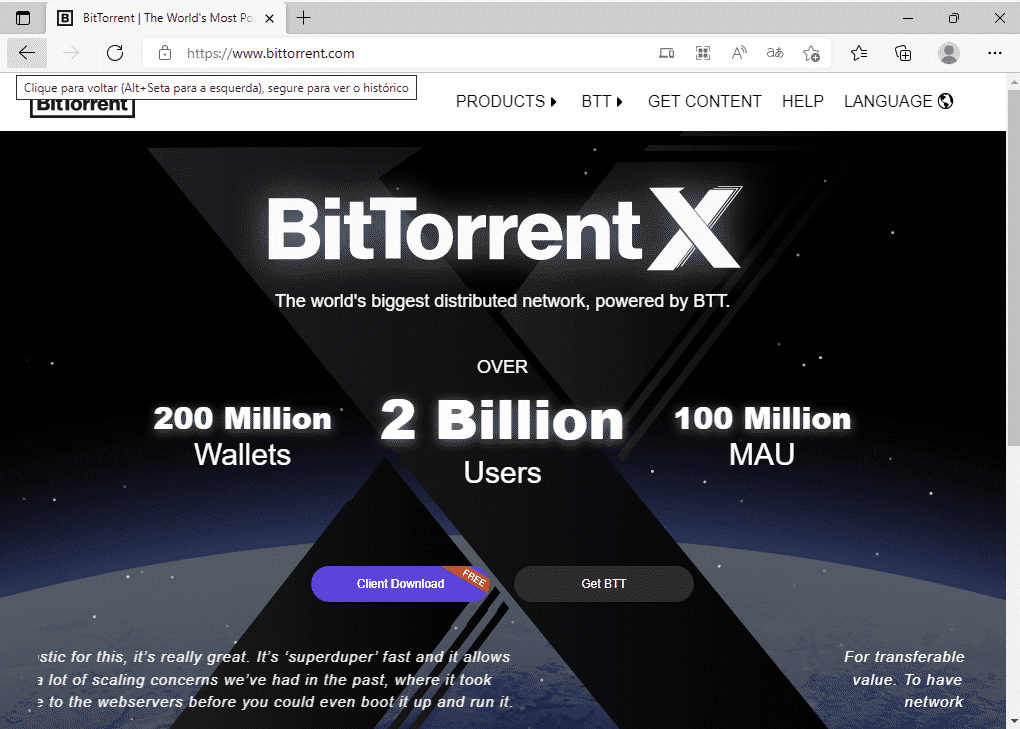Click 'The world's biggest distributed network' tagline
This screenshot has height=729, width=1020.
[x=502, y=301]
